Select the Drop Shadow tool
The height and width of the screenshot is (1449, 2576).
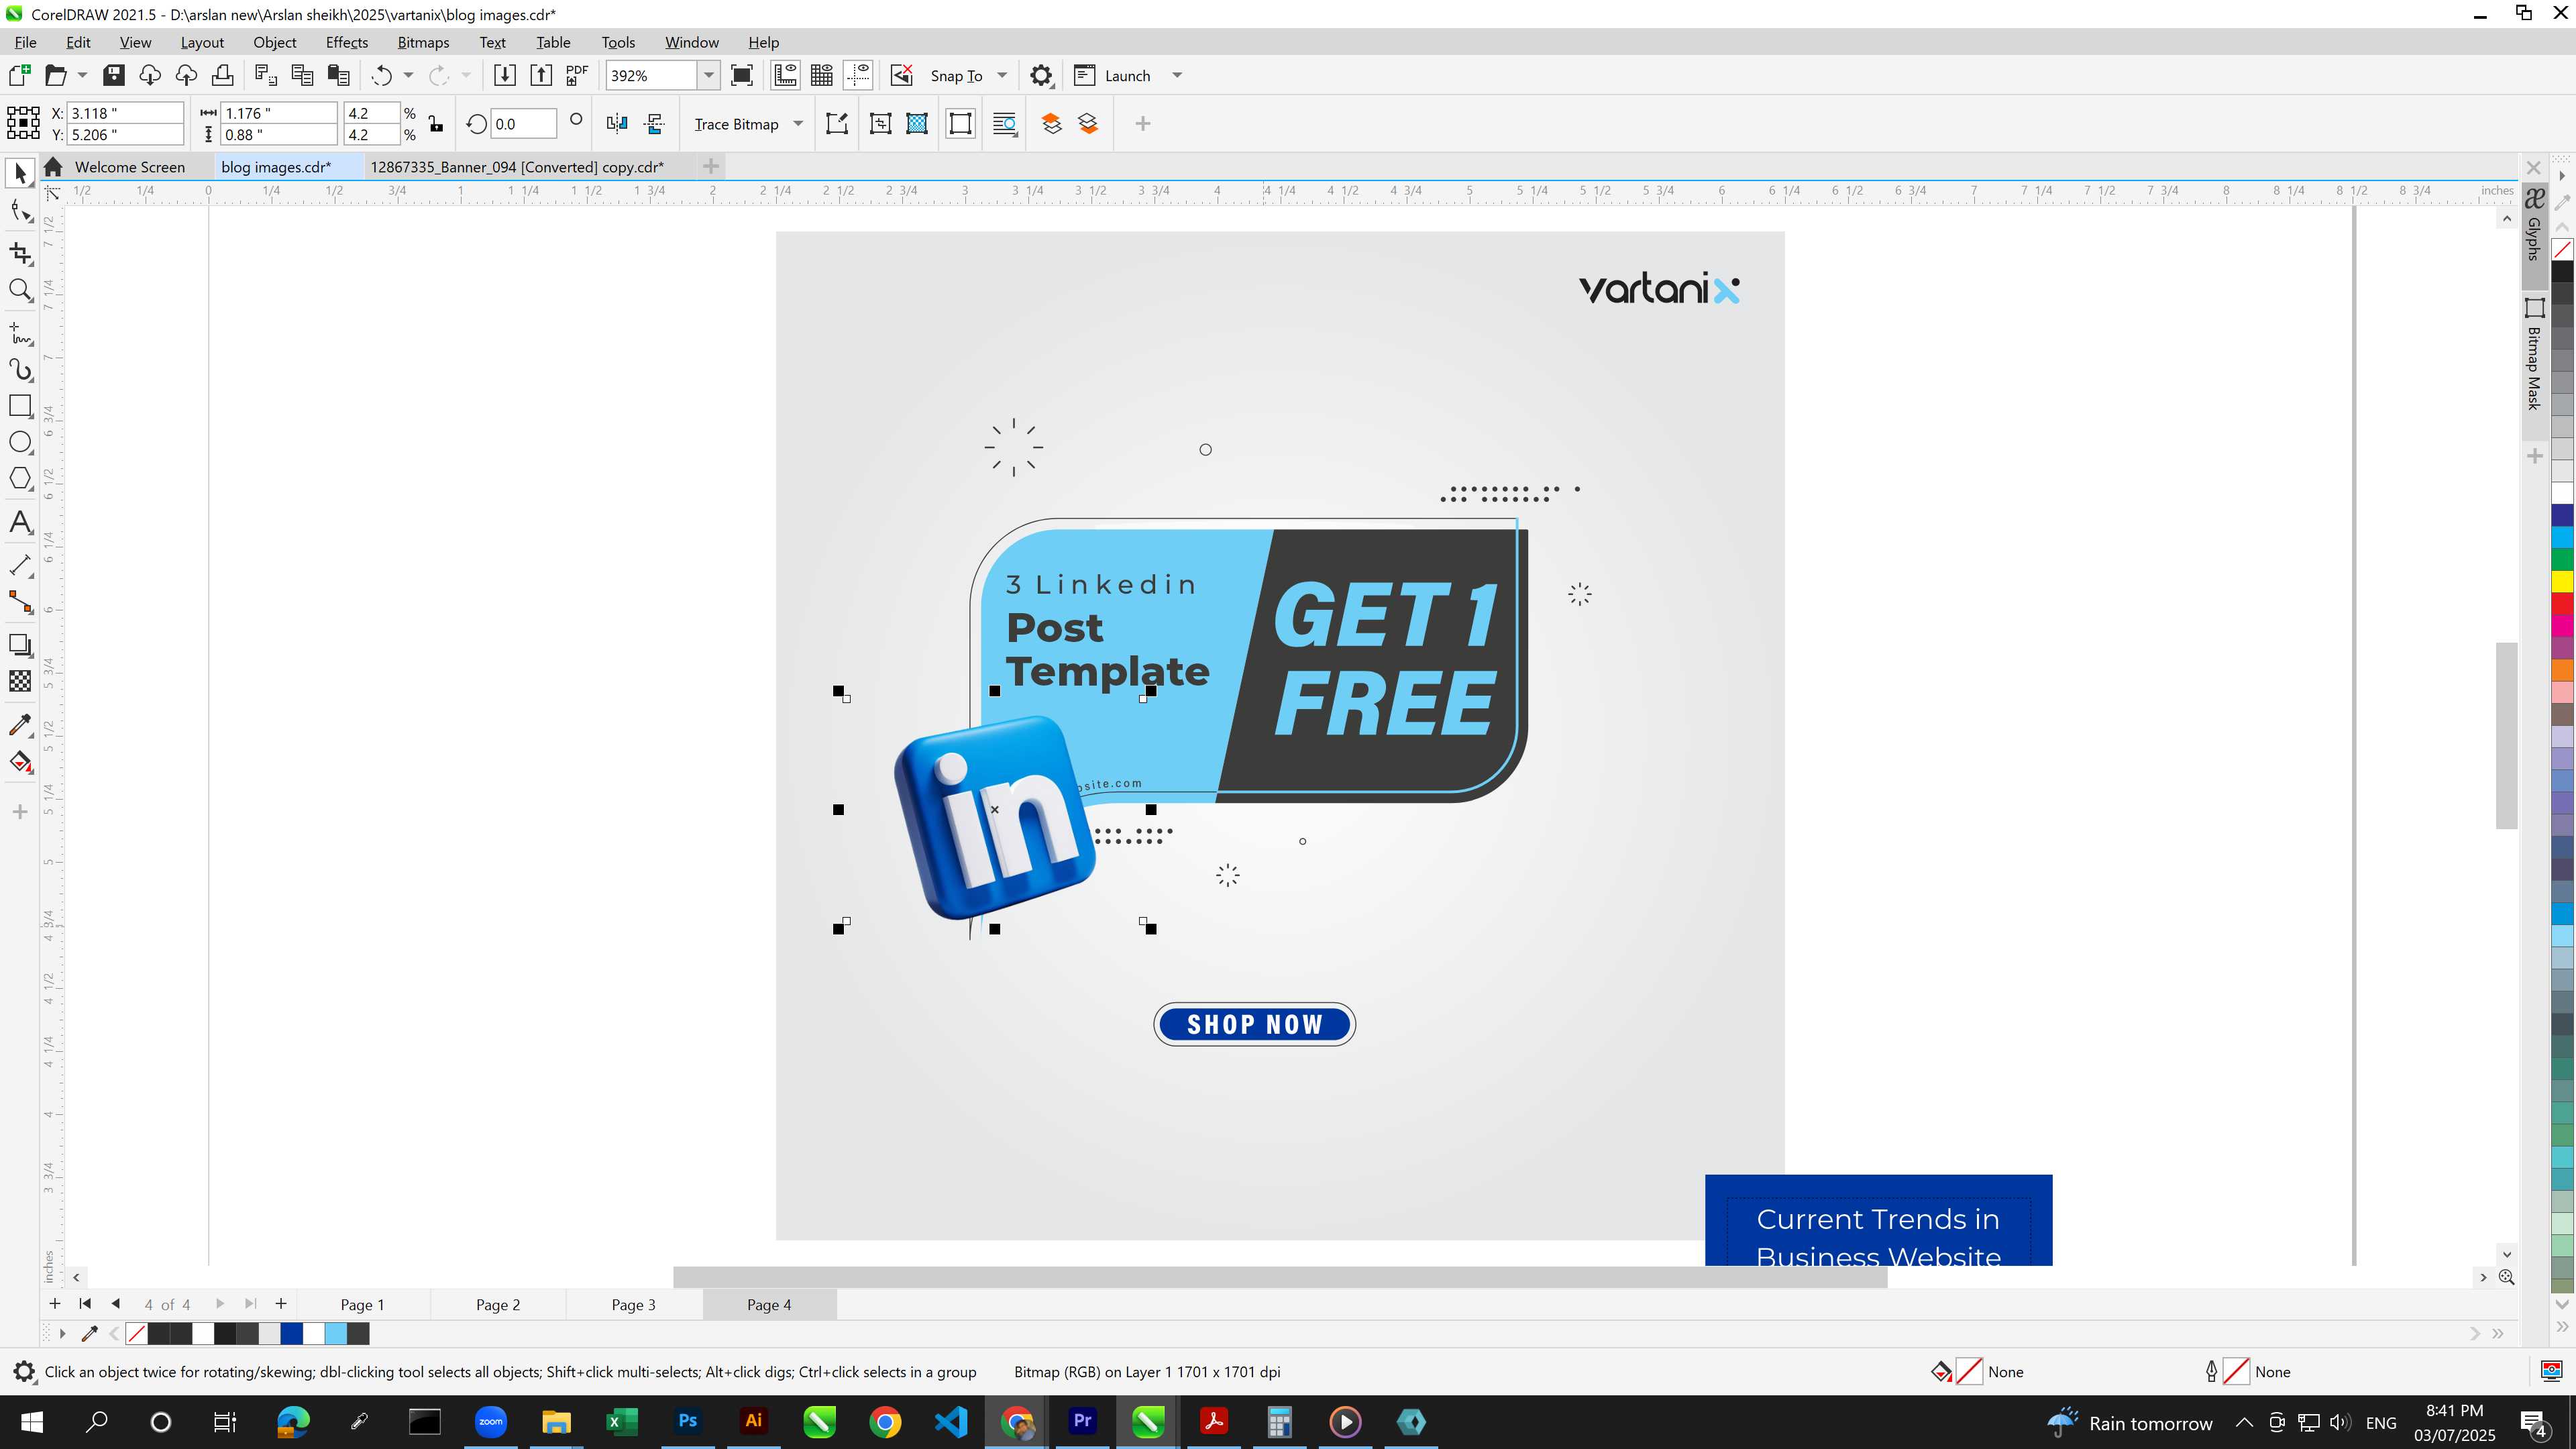20,645
